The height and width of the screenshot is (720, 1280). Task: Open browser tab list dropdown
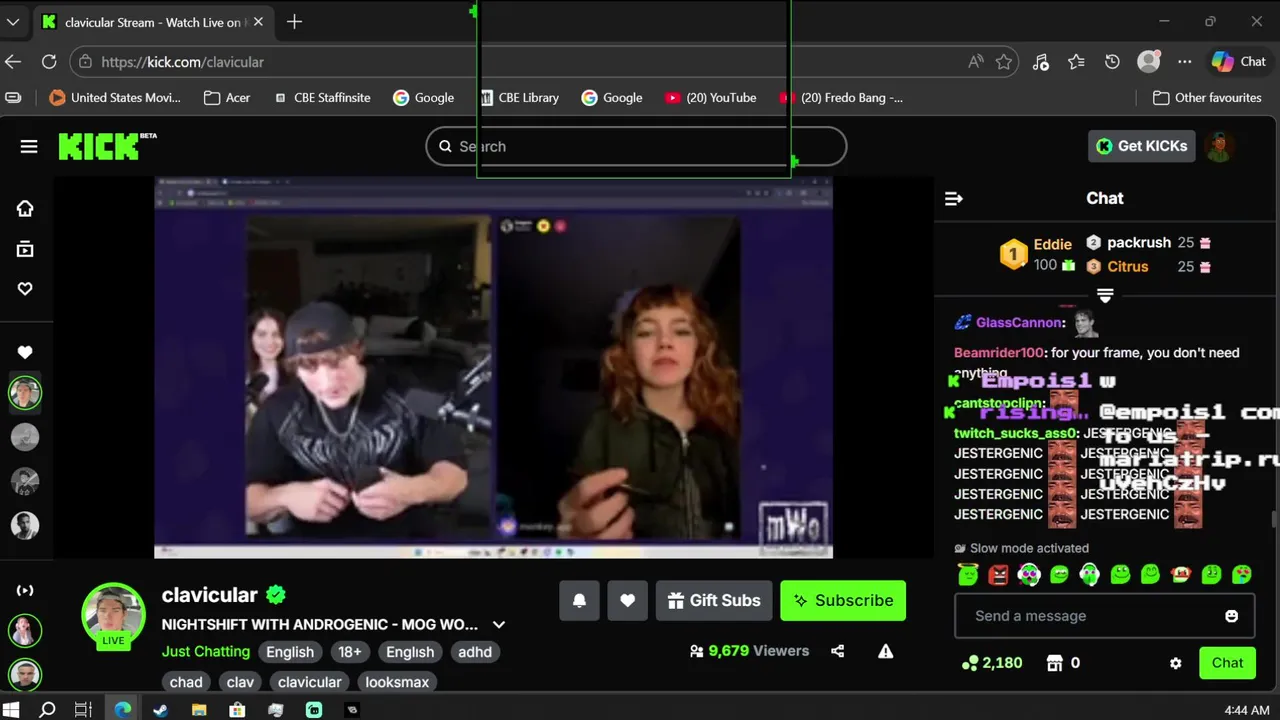pos(13,22)
